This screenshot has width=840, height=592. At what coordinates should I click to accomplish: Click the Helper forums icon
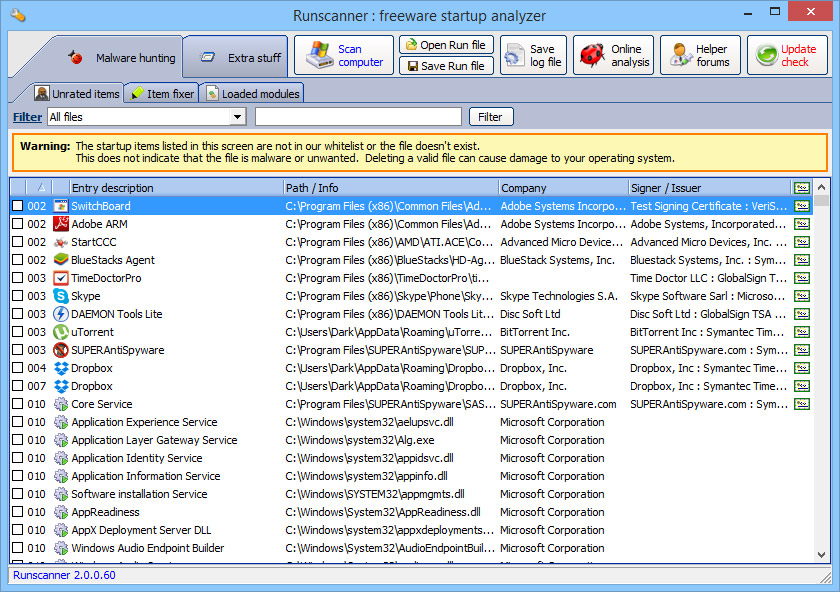click(679, 55)
